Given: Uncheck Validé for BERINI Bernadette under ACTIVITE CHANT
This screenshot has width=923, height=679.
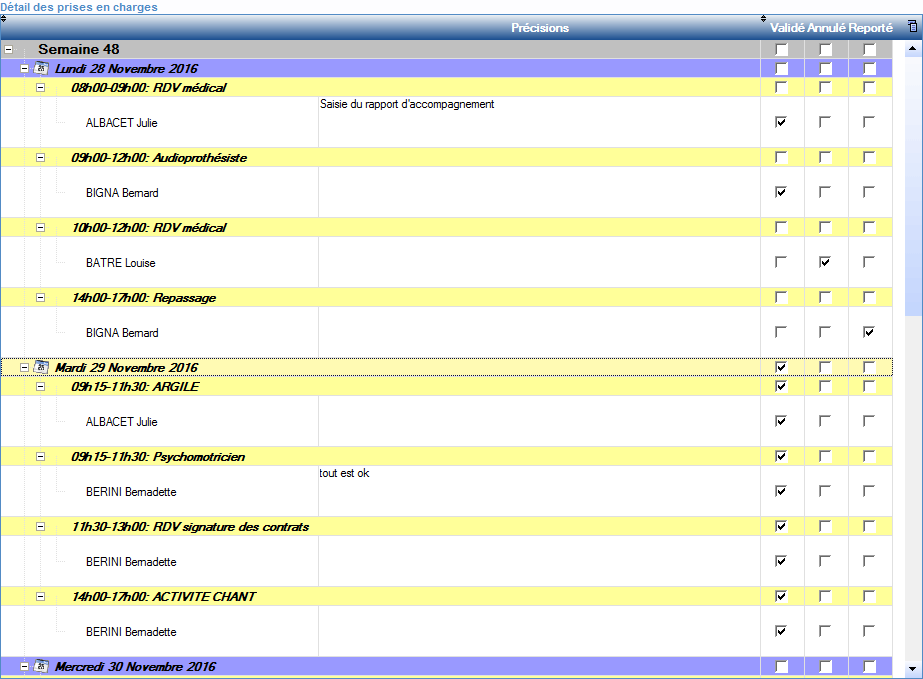Looking at the screenshot, I should tap(781, 631).
